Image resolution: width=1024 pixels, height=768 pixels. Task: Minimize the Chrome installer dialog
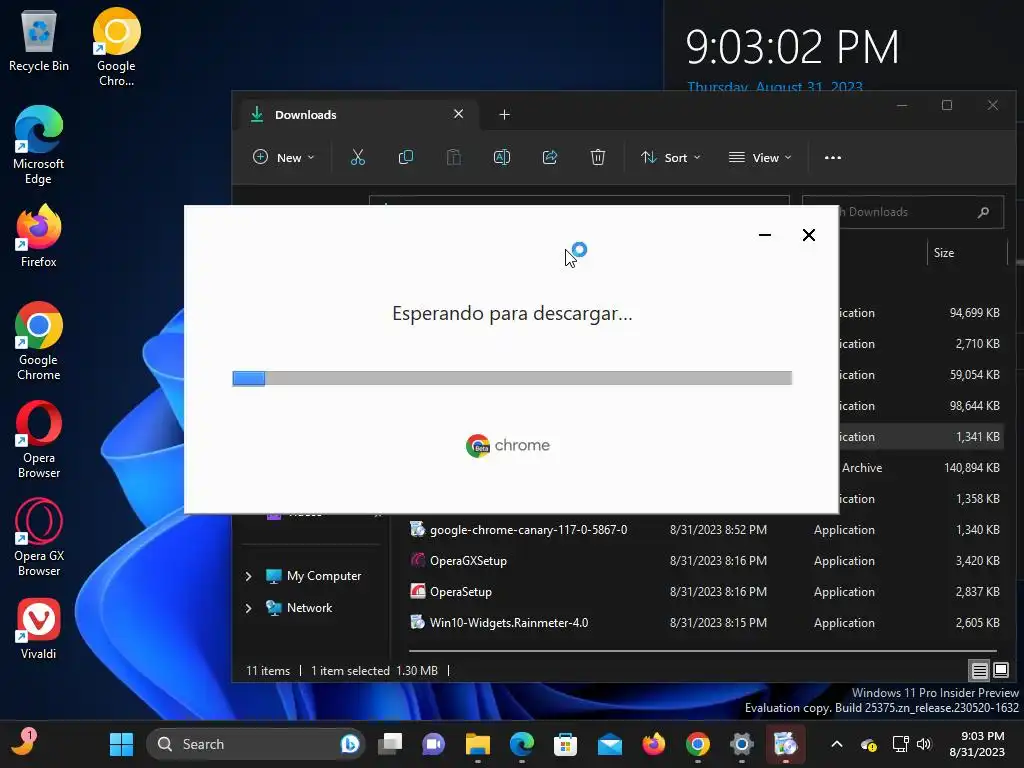[x=765, y=235]
